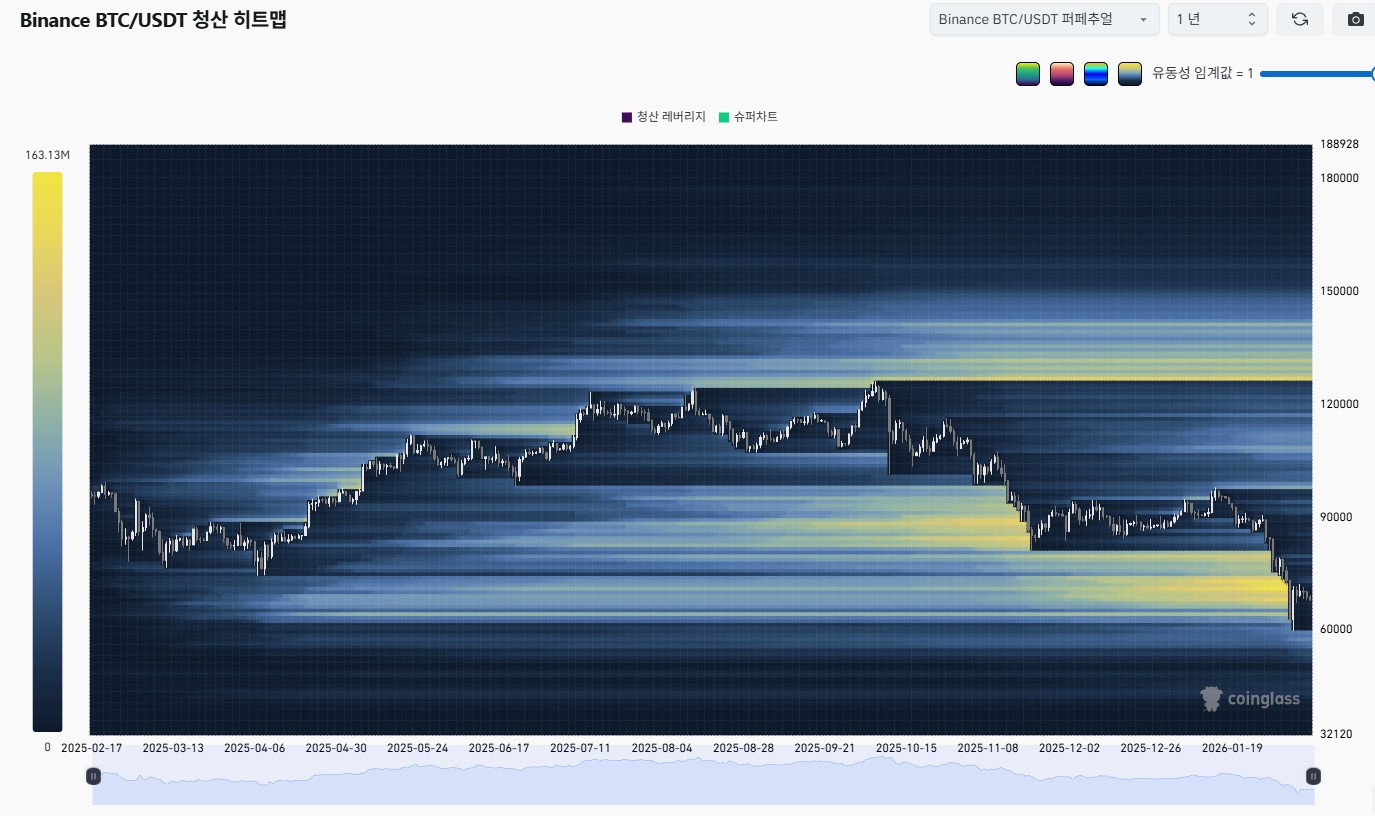Click the 188928 price axis label
Viewport: 1375px width, 816px height.
tap(1339, 144)
